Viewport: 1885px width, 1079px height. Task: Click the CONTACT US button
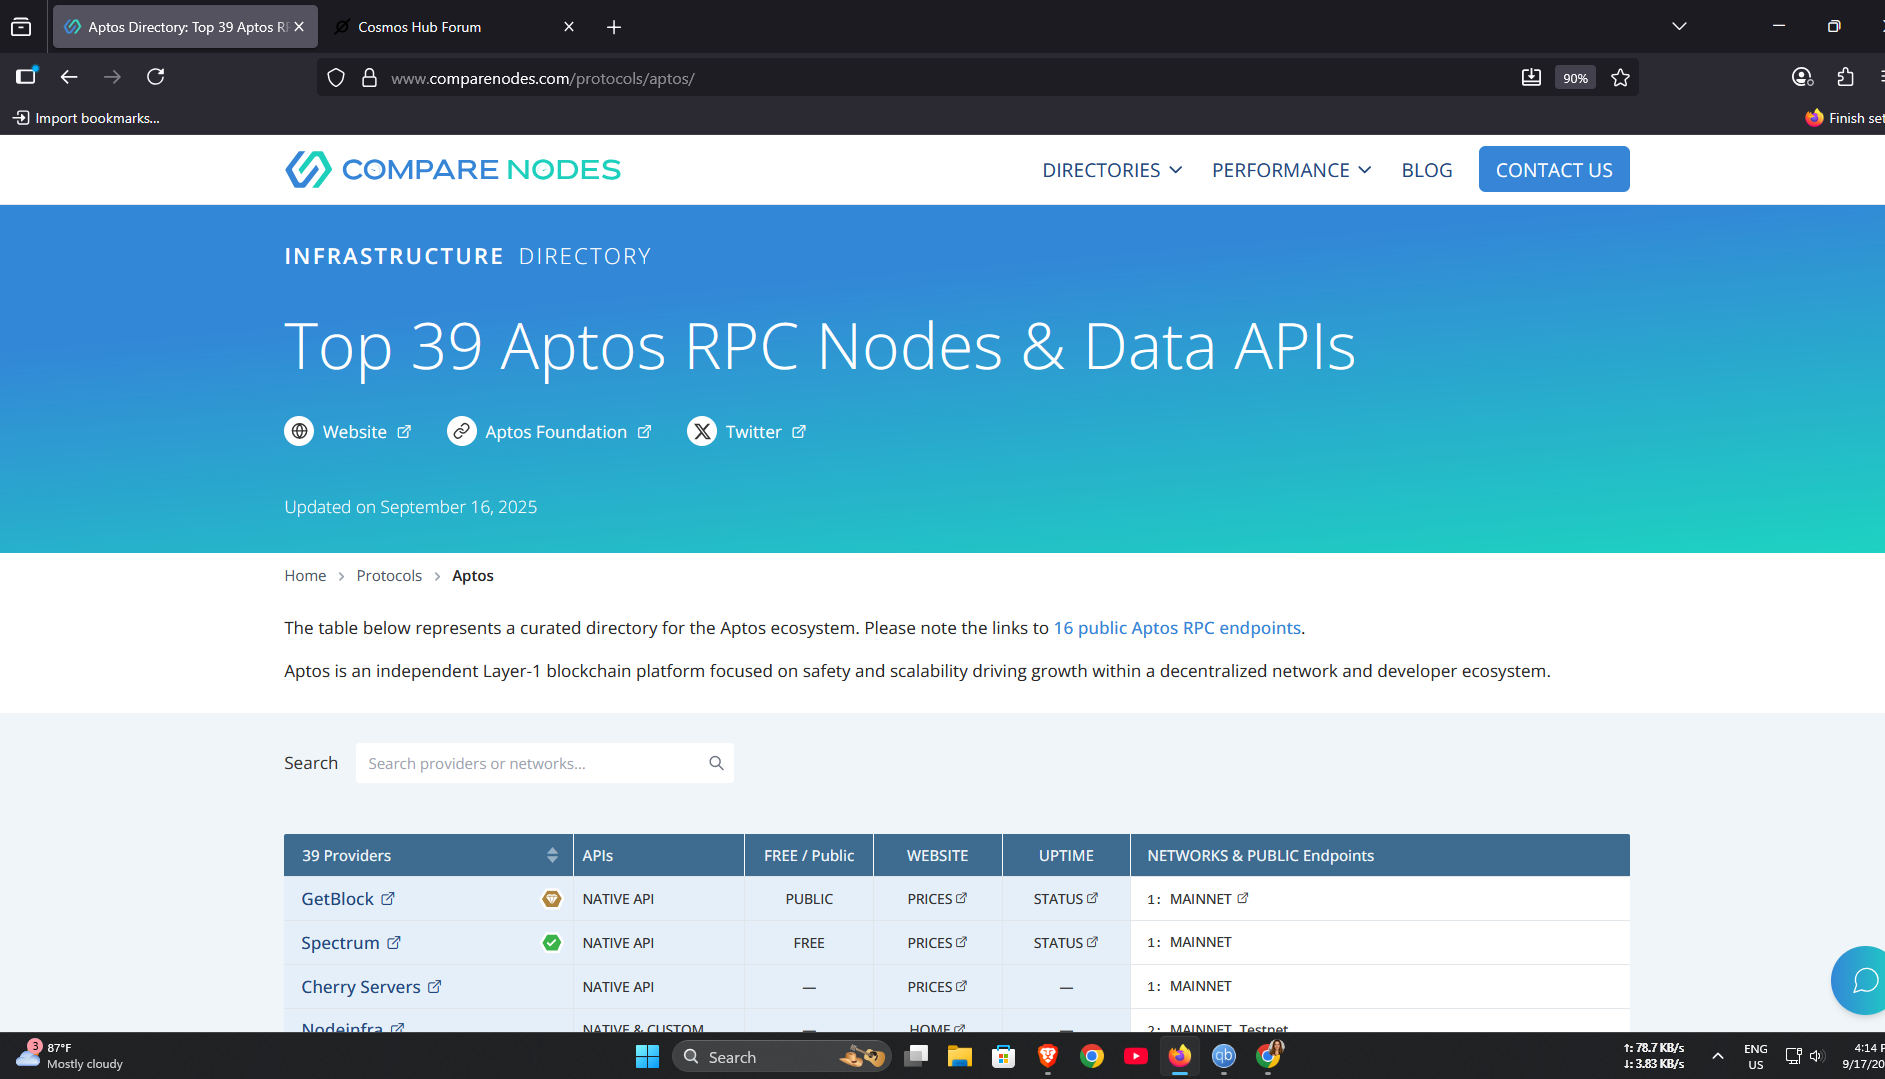1553,170
